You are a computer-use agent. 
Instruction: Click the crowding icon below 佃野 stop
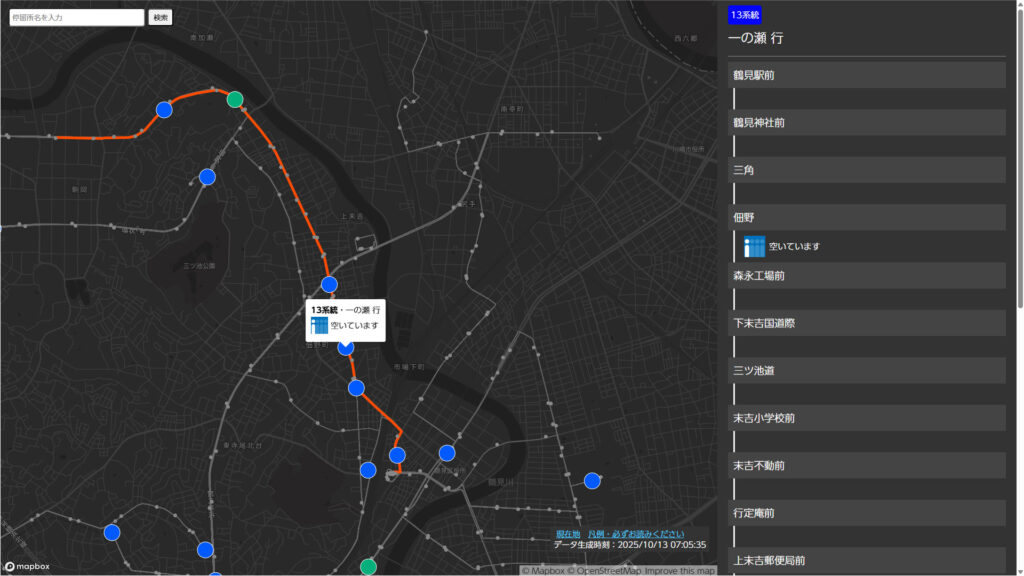click(x=754, y=246)
